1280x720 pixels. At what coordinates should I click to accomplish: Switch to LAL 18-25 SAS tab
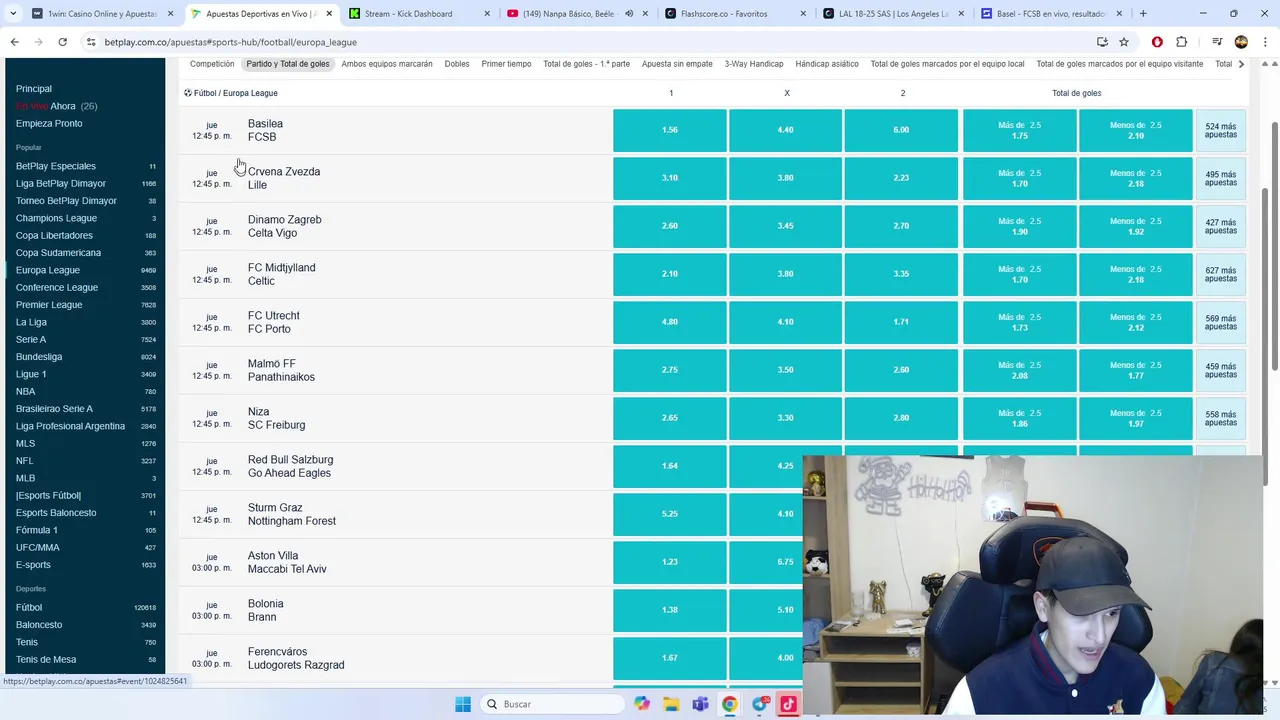(x=891, y=14)
